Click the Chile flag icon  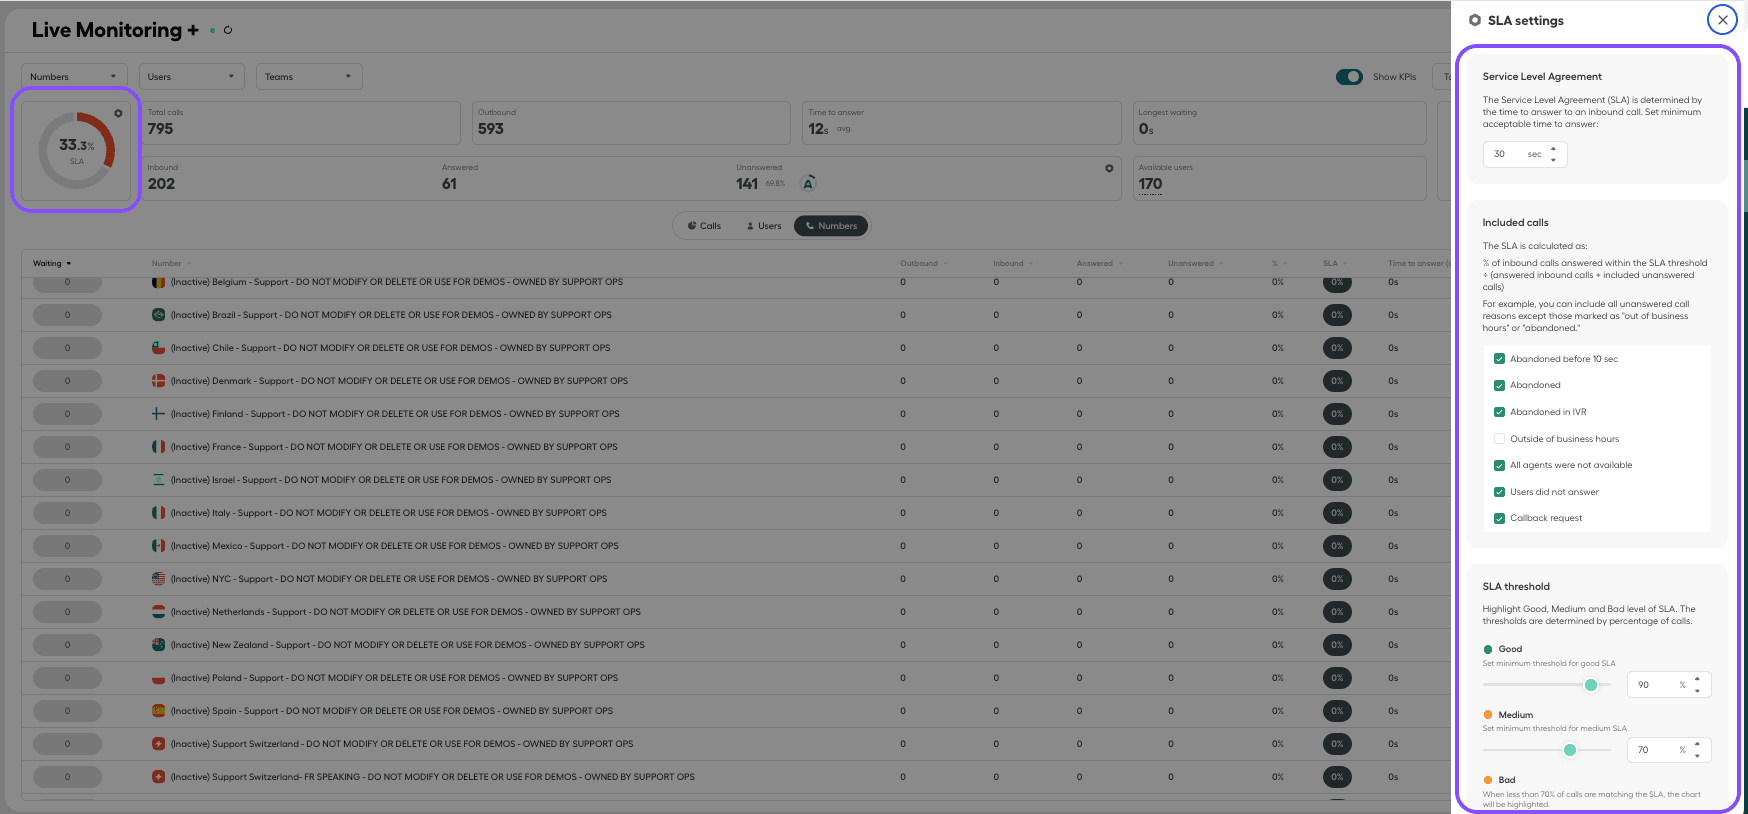(x=158, y=348)
